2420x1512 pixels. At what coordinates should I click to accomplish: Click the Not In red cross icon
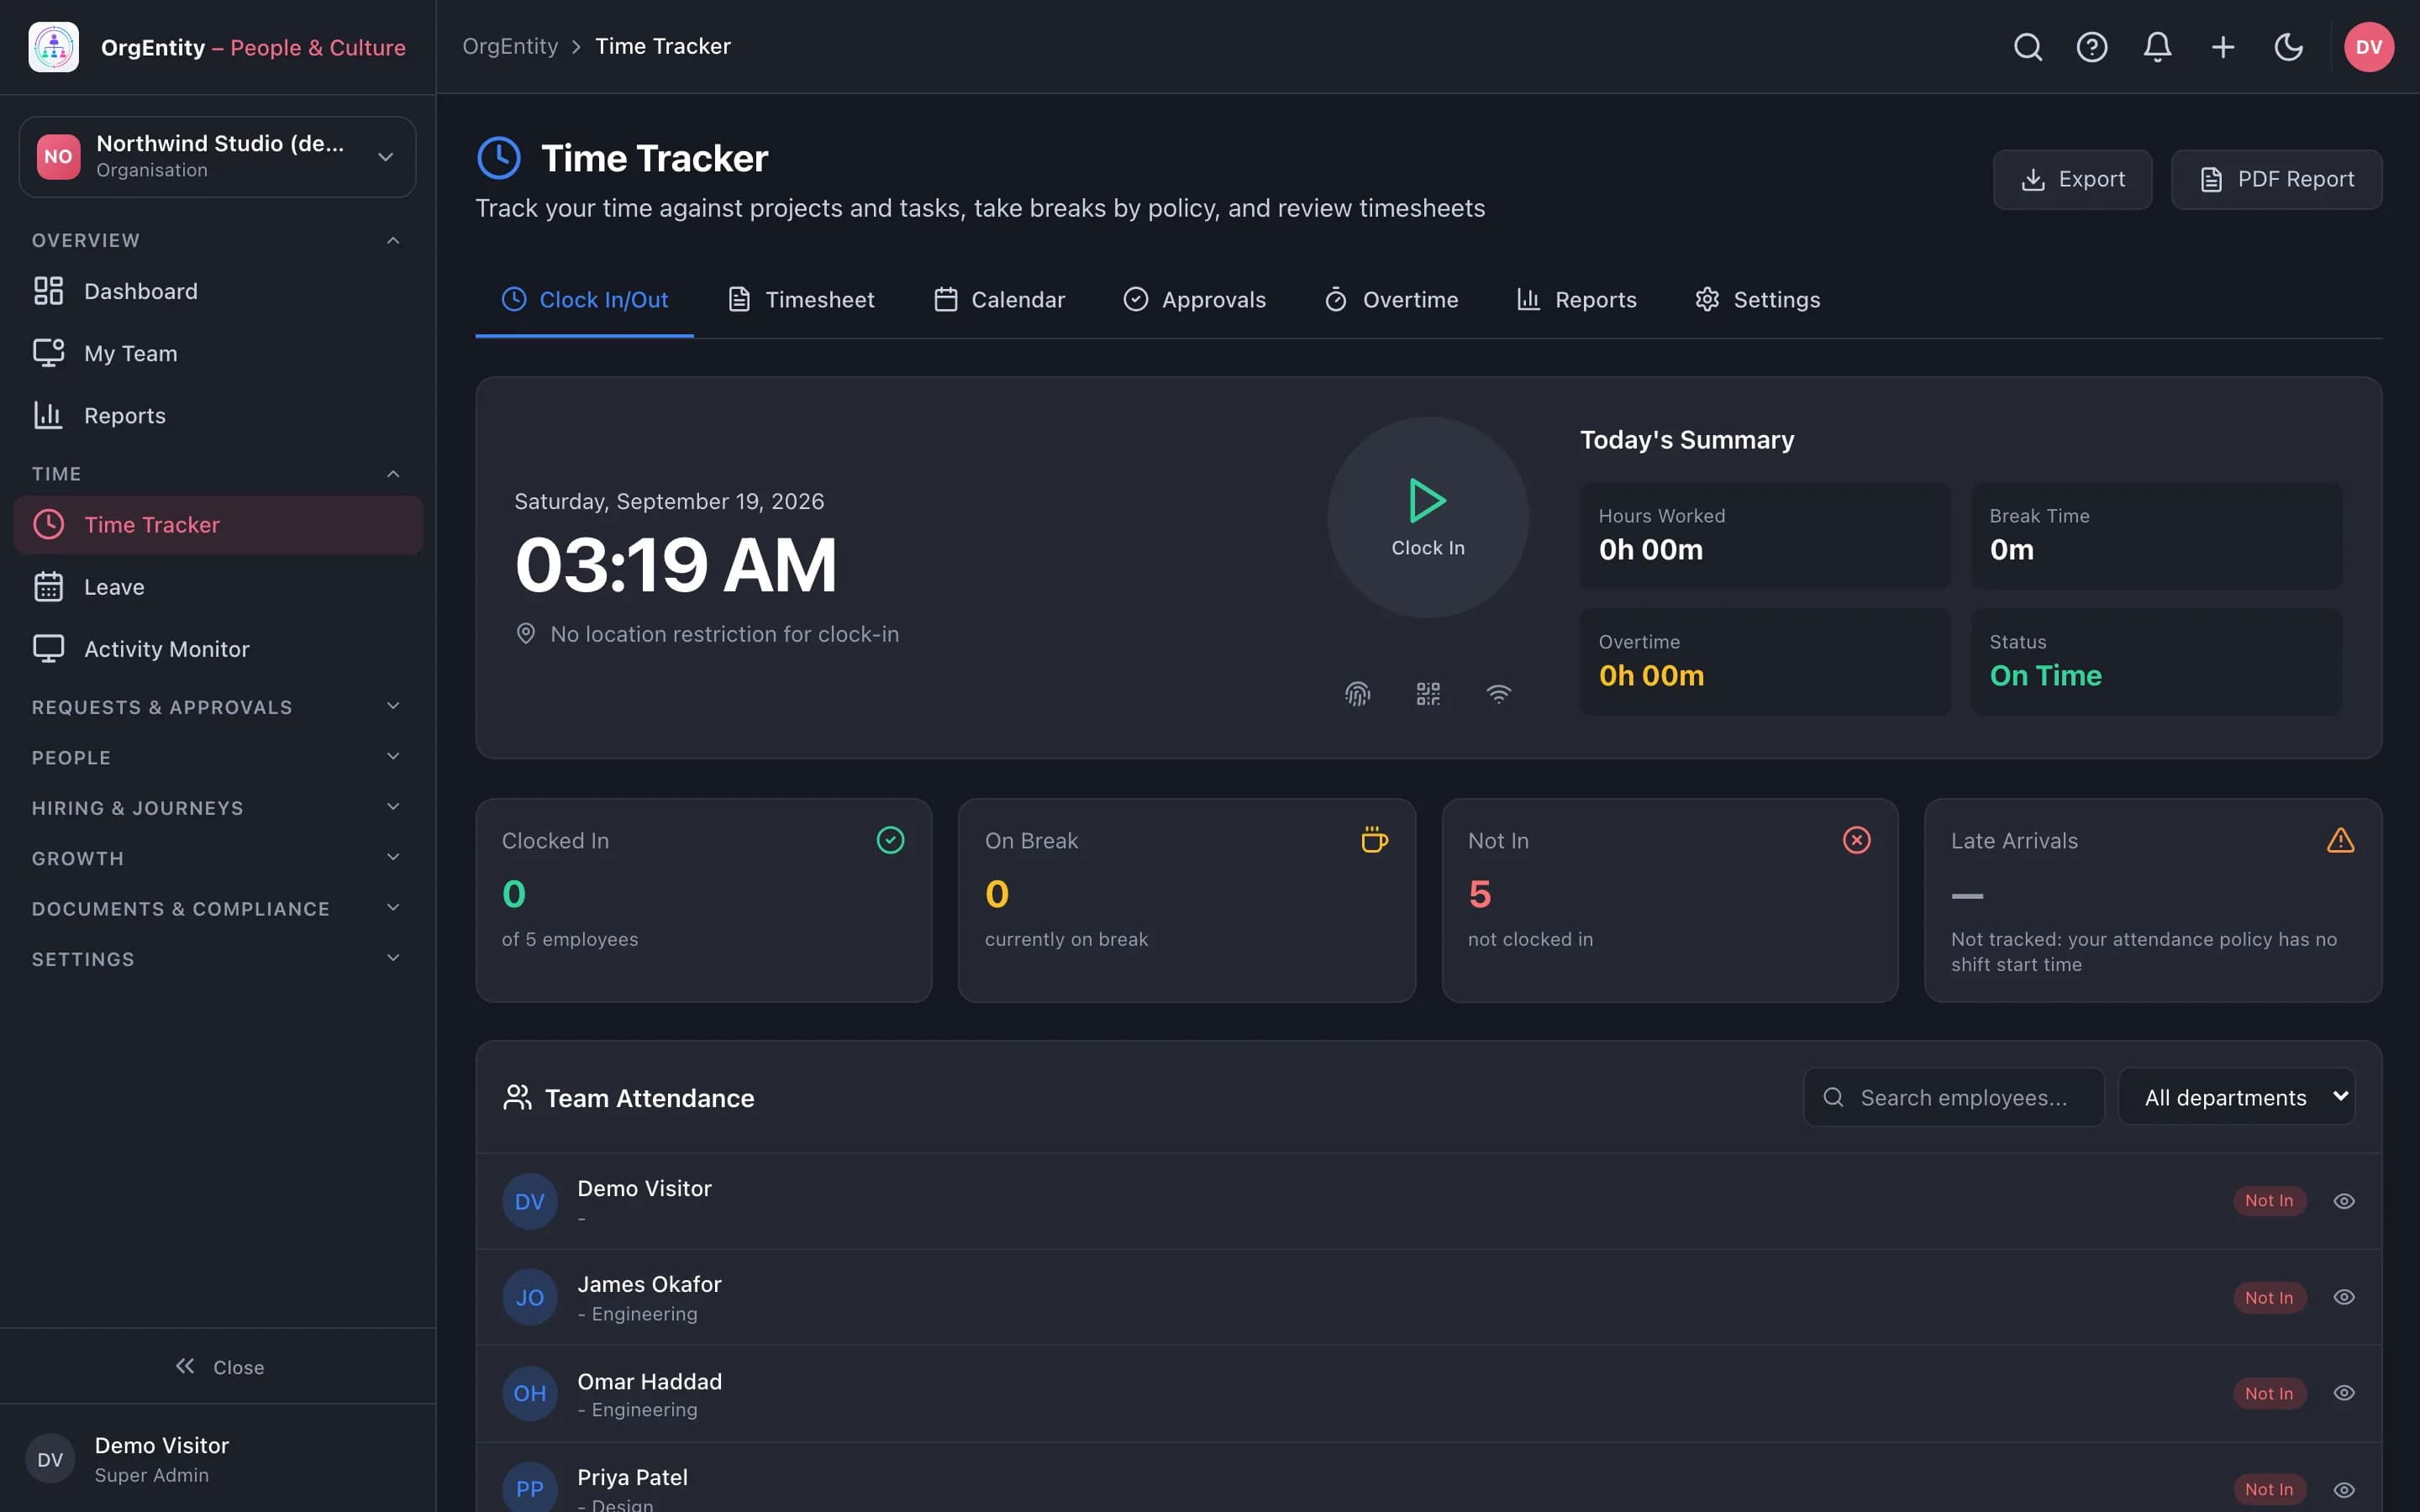click(x=1857, y=840)
